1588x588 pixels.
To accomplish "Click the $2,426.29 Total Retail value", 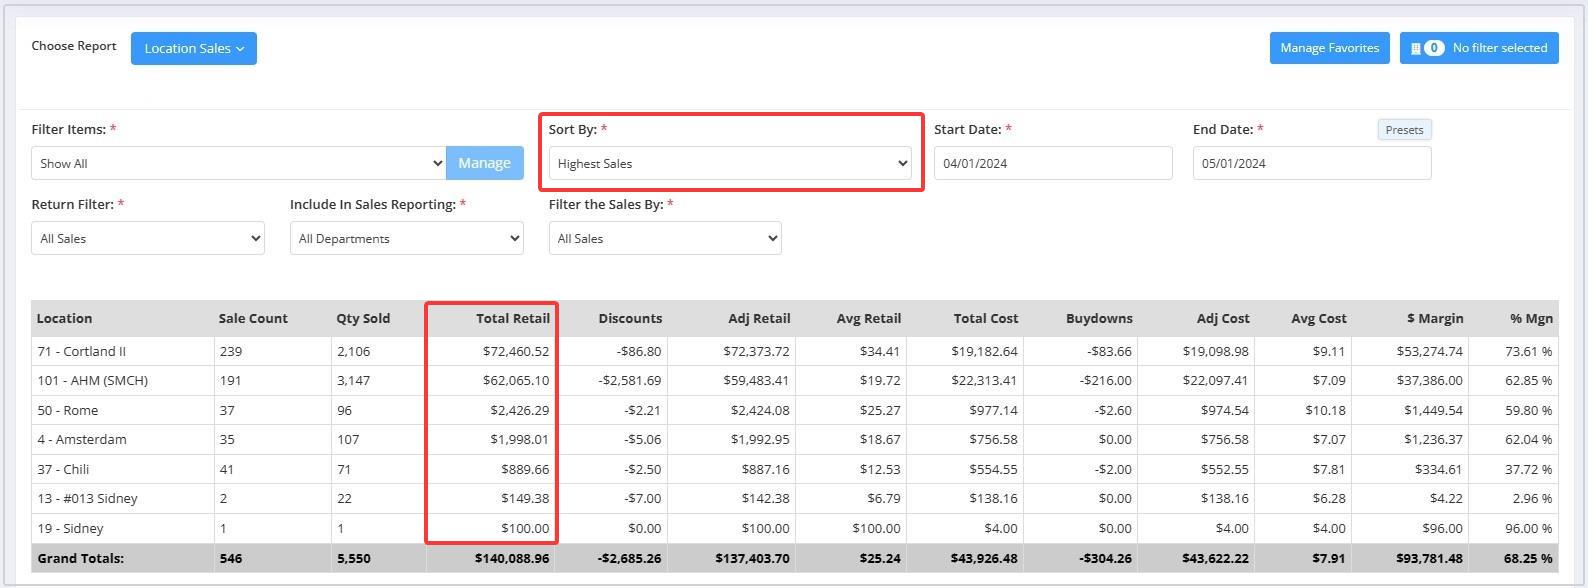I will (519, 410).
